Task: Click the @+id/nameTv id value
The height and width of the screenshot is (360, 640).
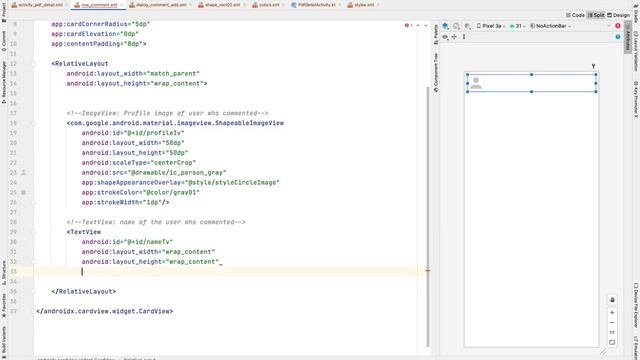Action: pyautogui.click(x=149, y=242)
